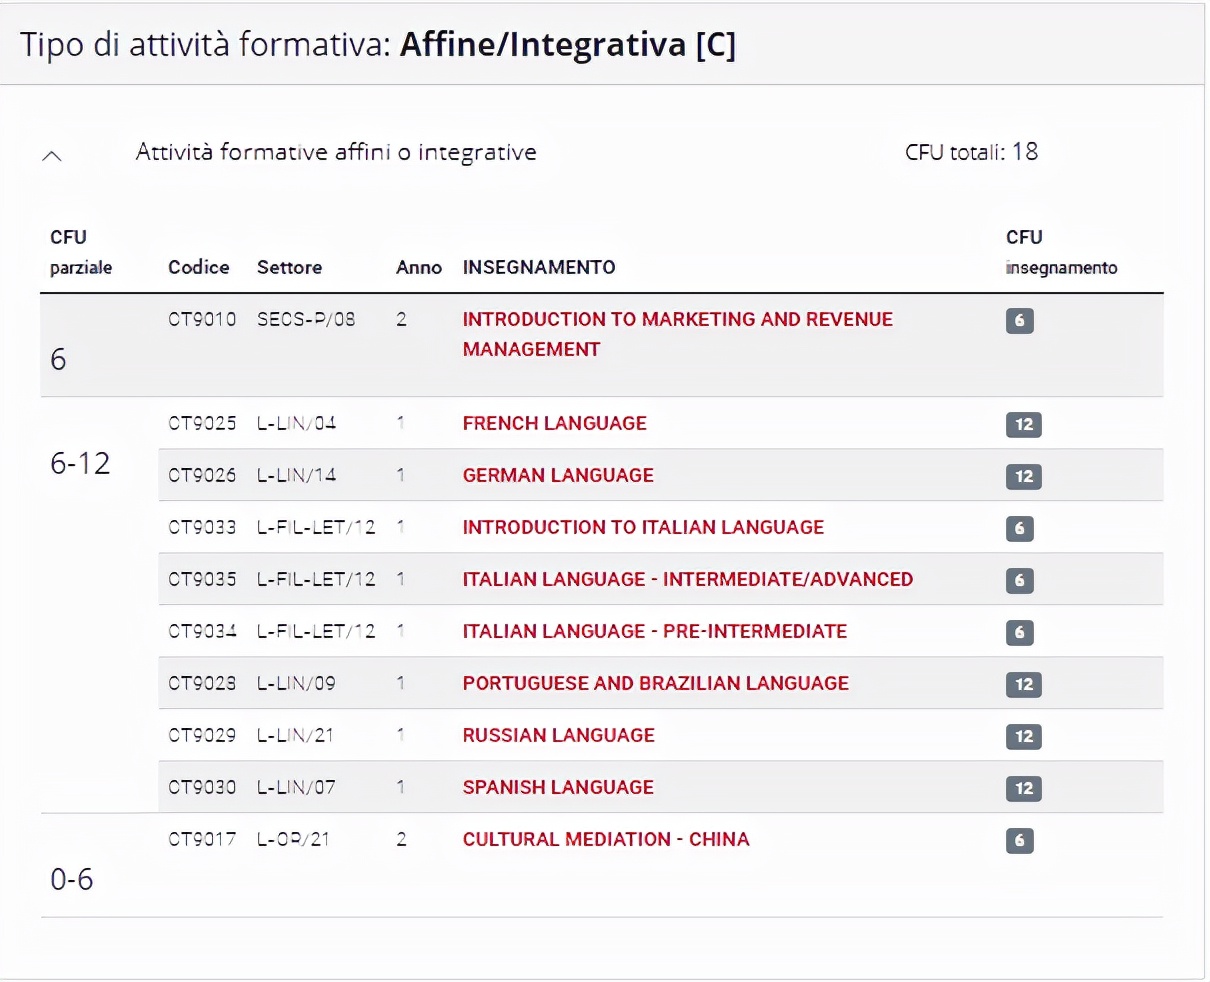1210x982 pixels.
Task: Open the Spanish Language course link
Action: 558,788
